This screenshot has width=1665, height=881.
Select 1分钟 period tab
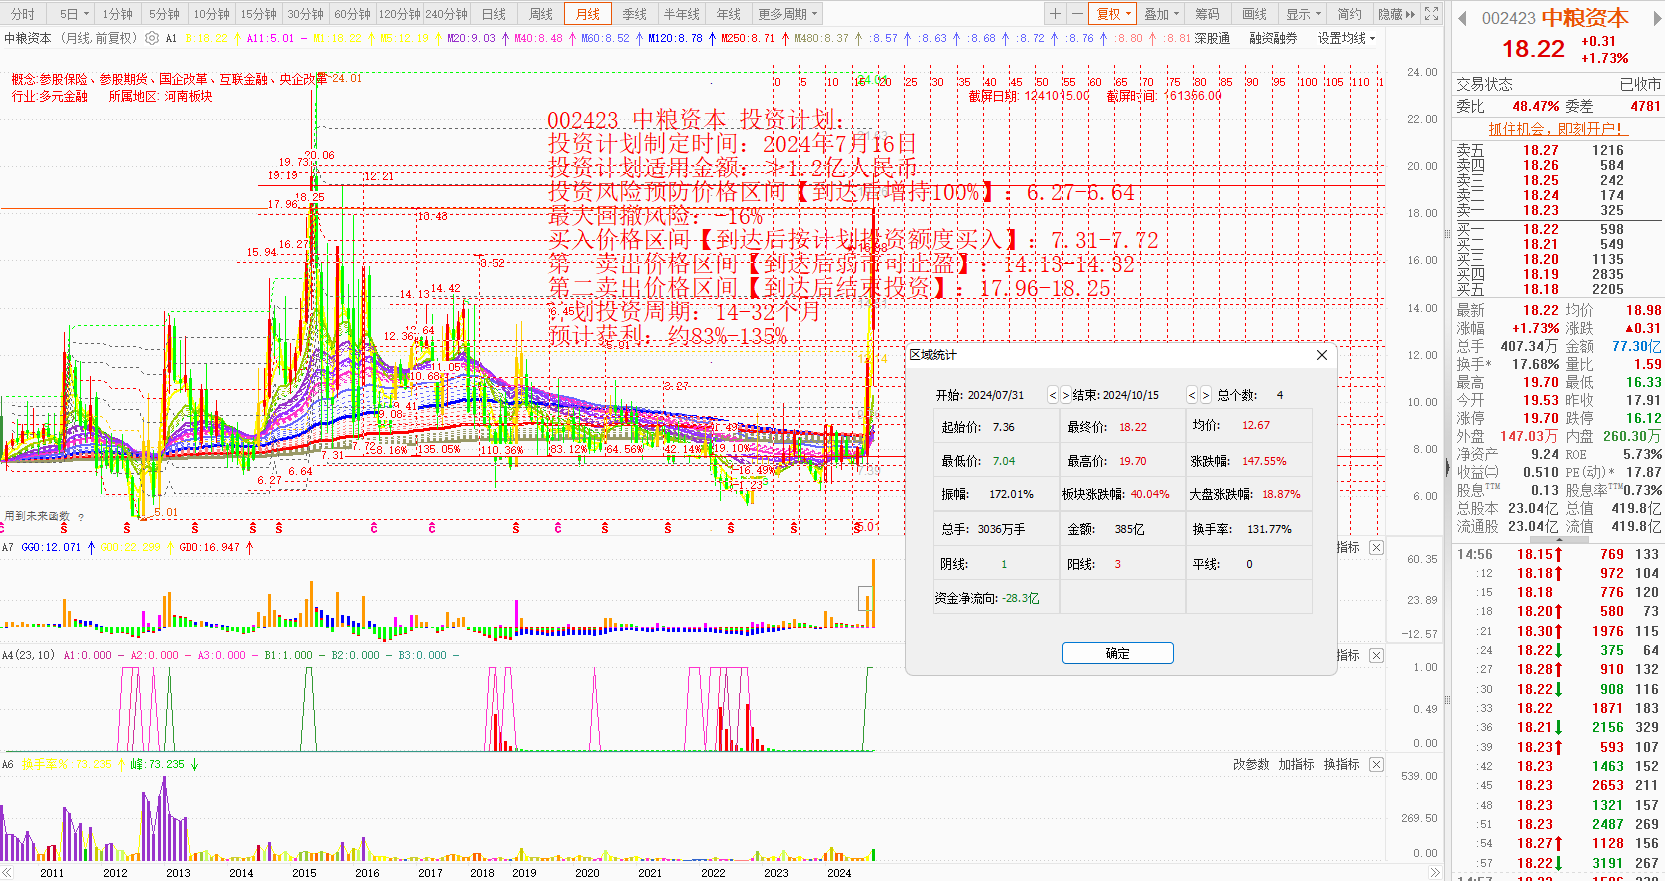pos(117,14)
